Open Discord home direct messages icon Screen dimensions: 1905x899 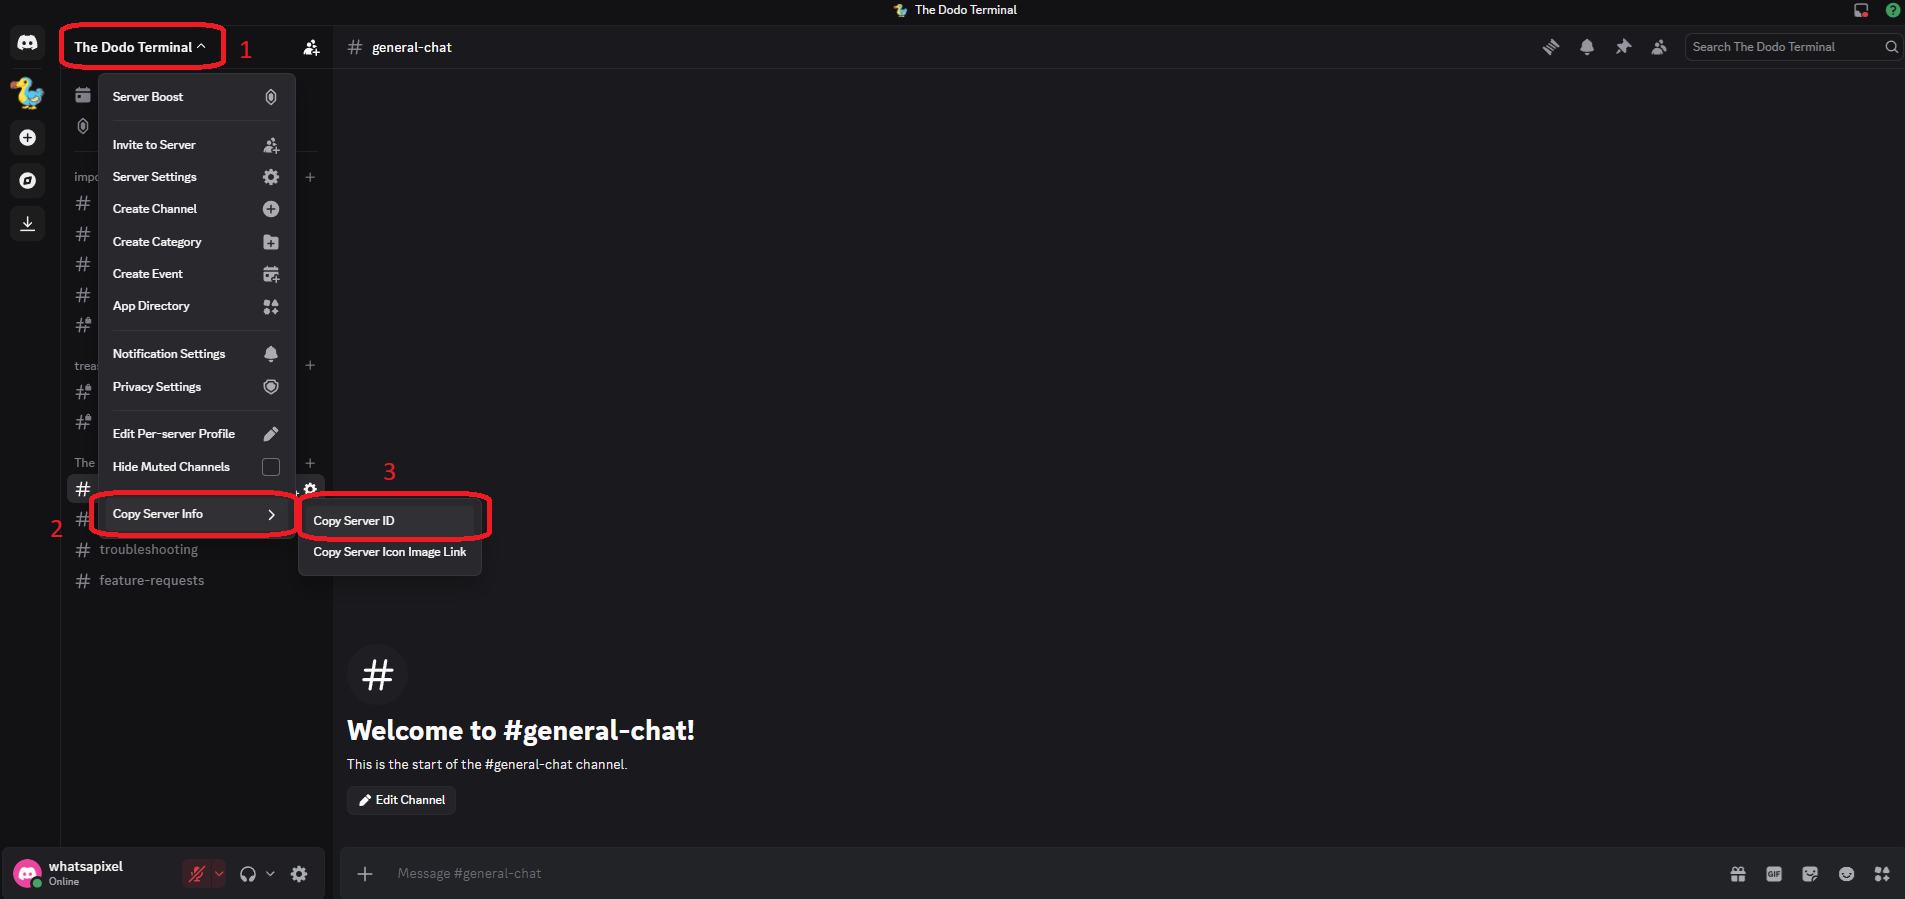(x=28, y=43)
